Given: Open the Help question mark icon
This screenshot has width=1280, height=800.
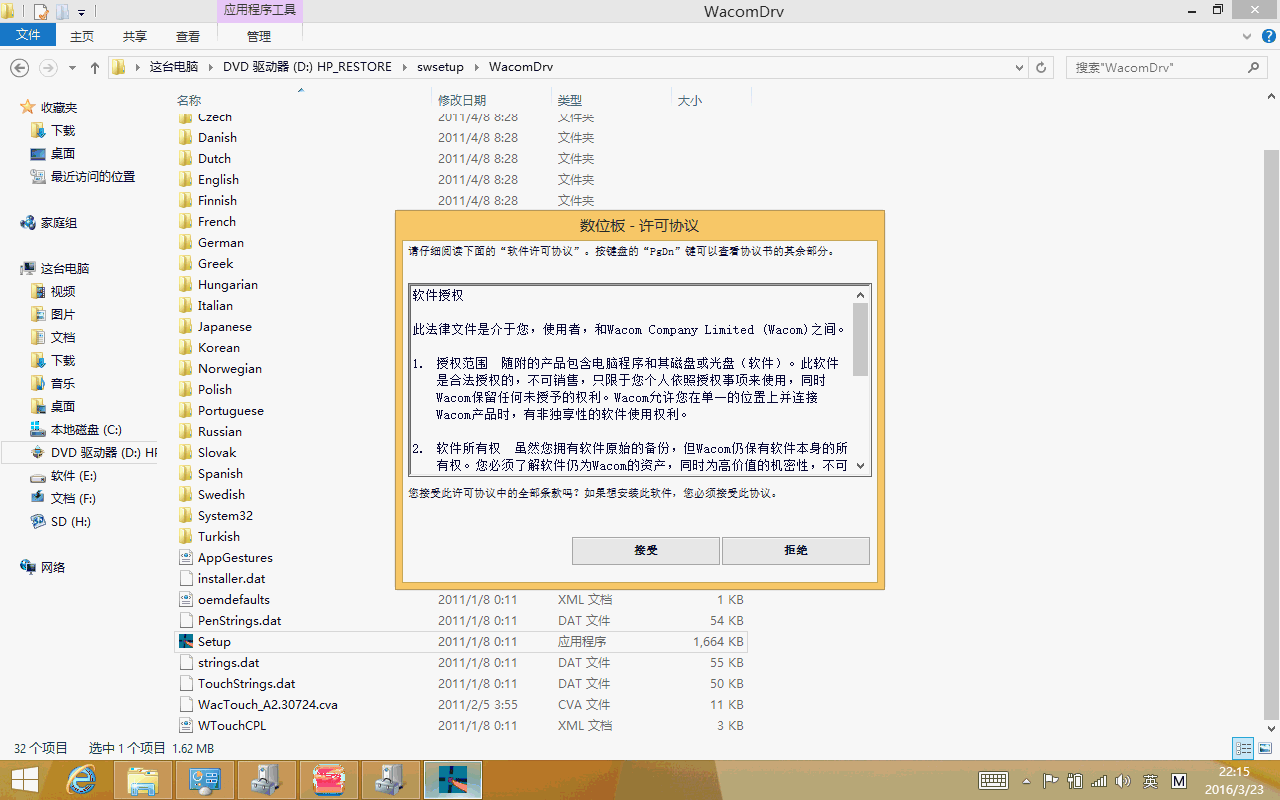Looking at the screenshot, I should pos(1268,36).
